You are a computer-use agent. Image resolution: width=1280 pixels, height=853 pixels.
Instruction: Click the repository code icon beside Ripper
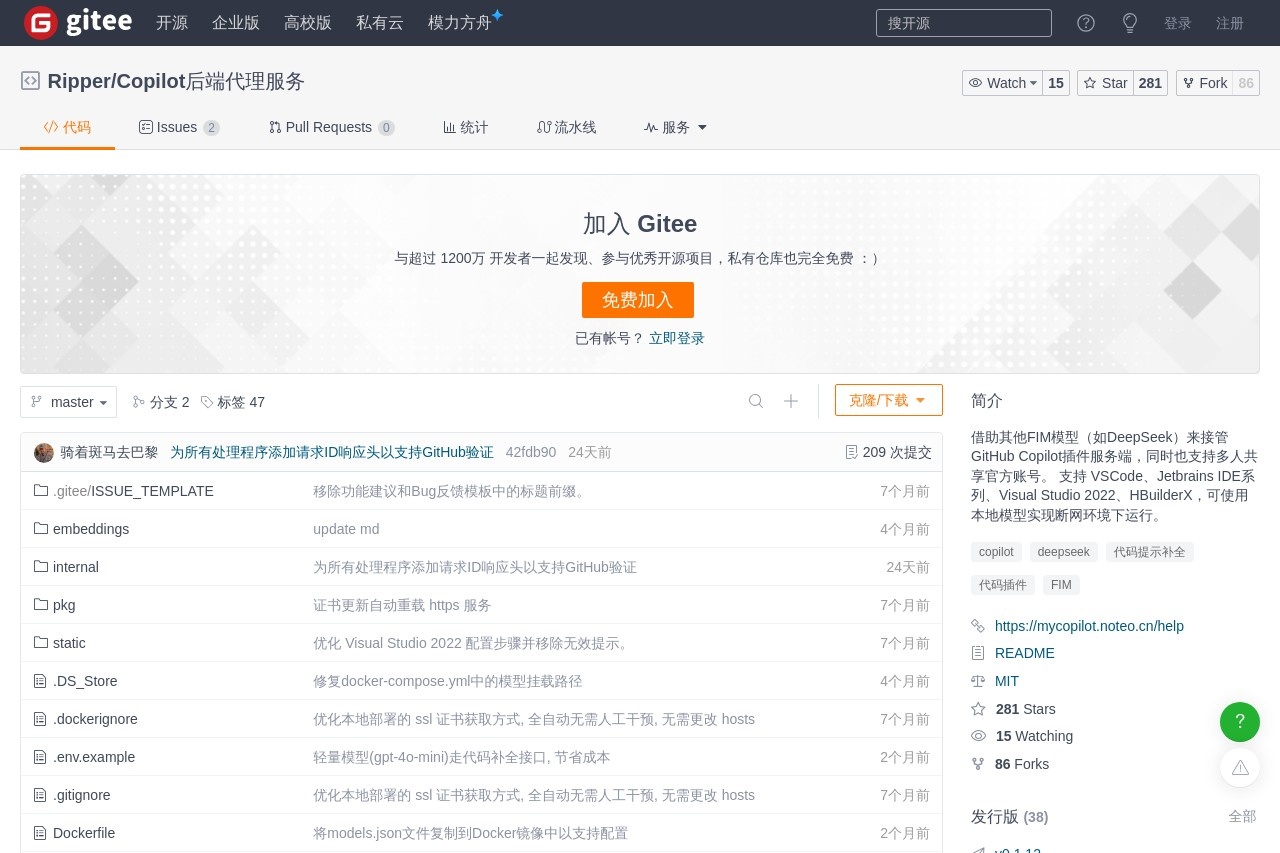click(31, 81)
